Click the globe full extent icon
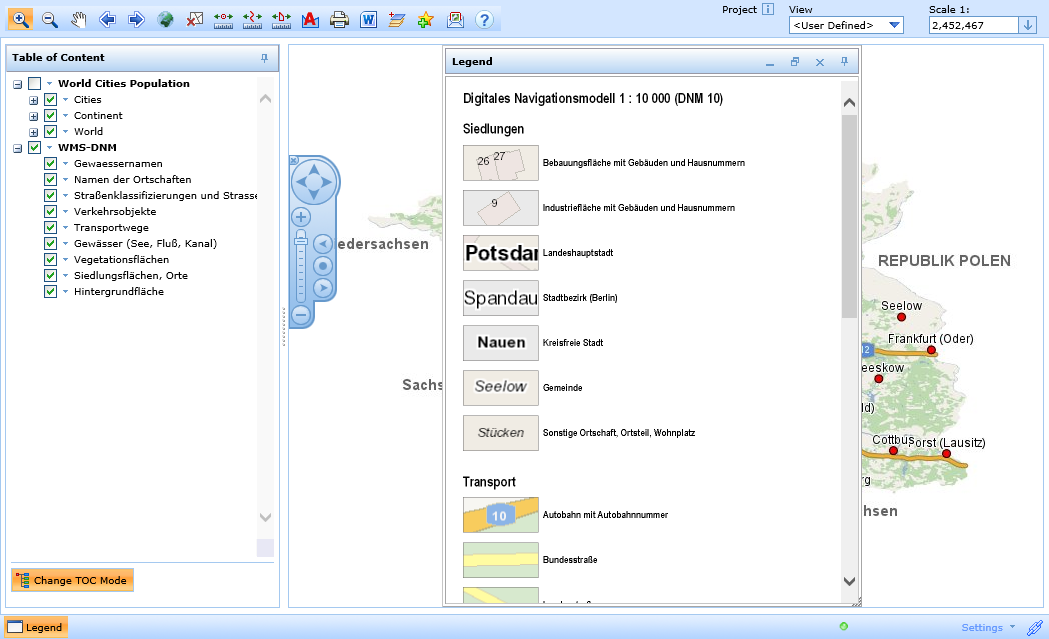The image size is (1049, 639). pos(164,19)
